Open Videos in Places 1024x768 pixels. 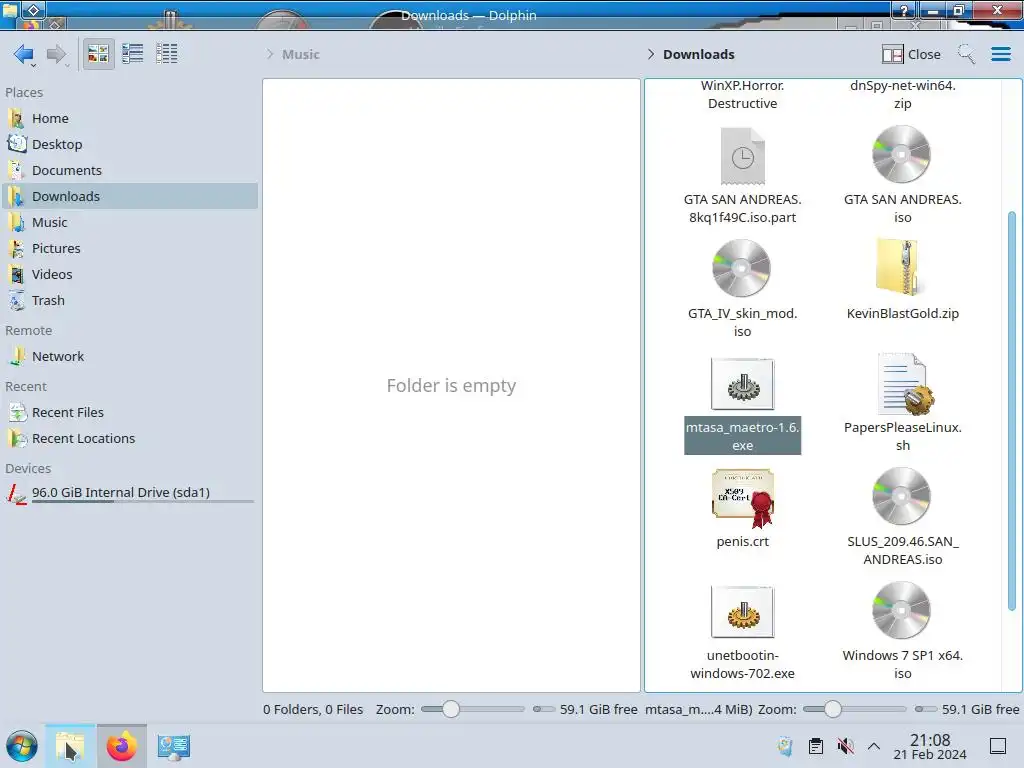tap(130, 275)
